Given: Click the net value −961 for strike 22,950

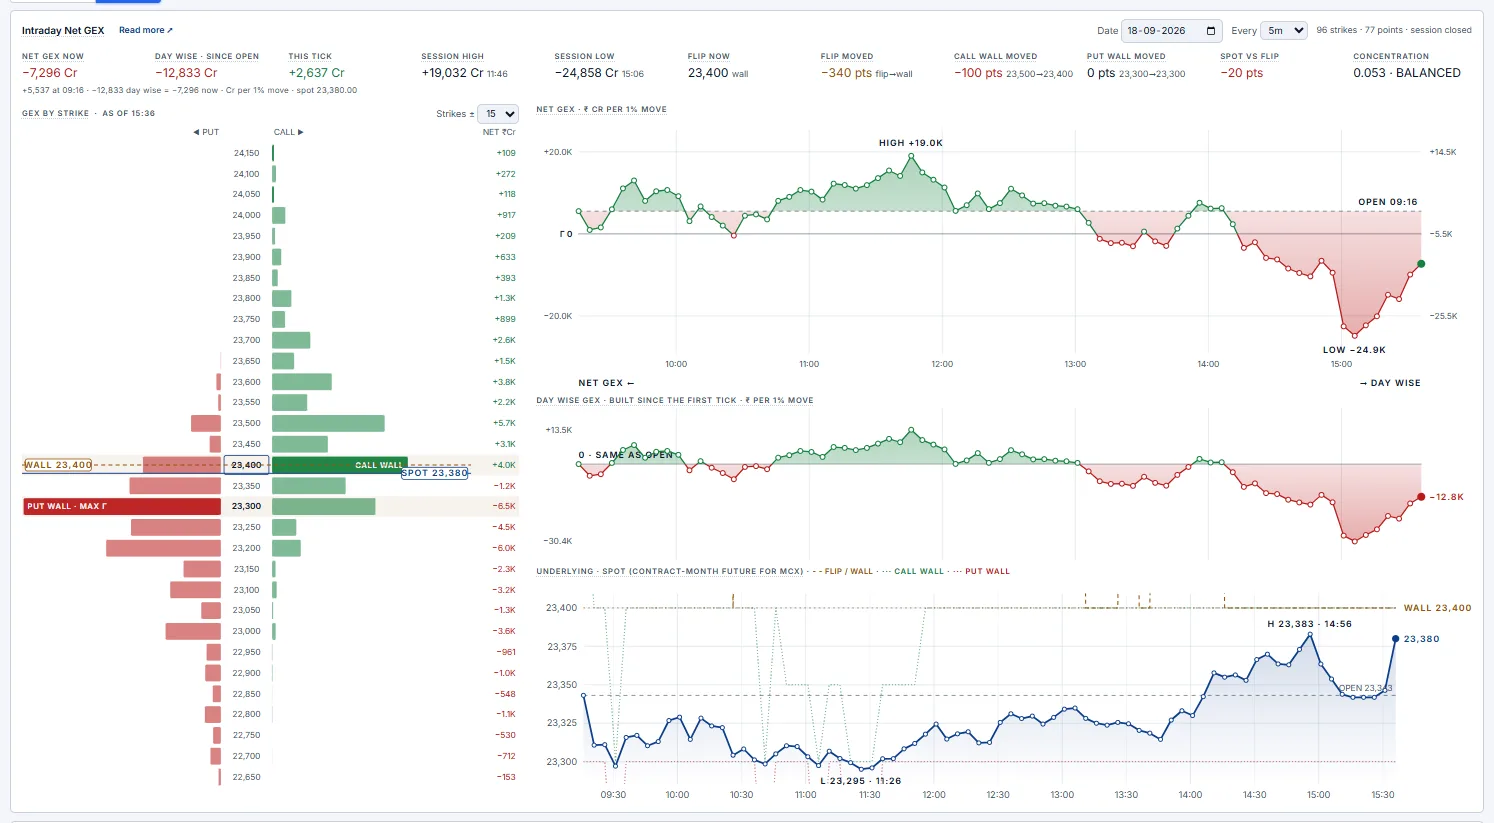Looking at the screenshot, I should coord(506,652).
